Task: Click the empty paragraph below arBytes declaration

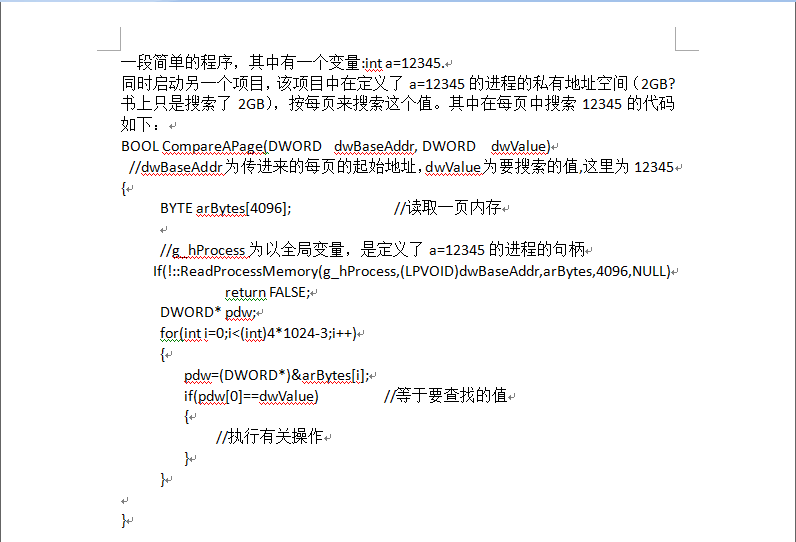Action: 163,230
